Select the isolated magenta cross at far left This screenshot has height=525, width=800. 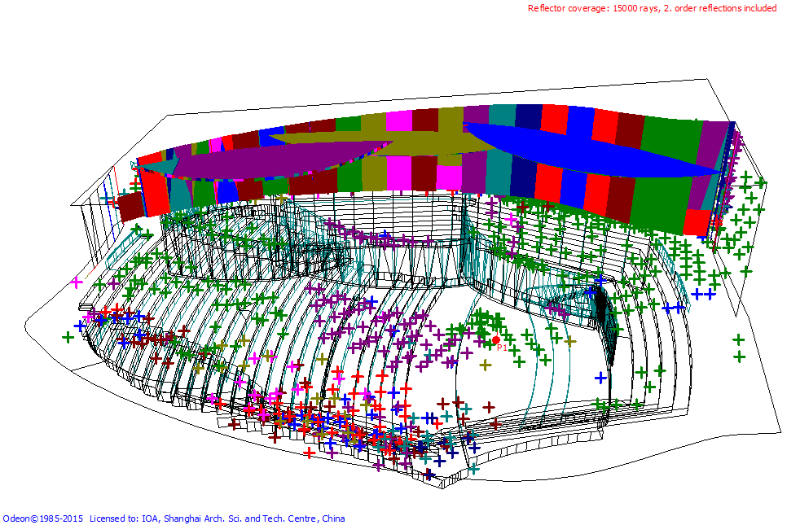[76, 283]
